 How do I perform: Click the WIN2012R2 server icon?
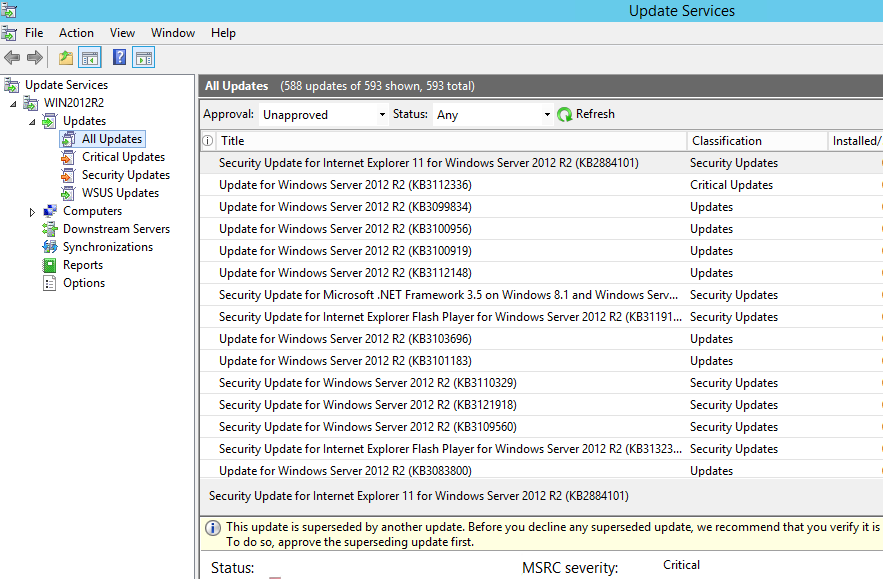point(30,103)
